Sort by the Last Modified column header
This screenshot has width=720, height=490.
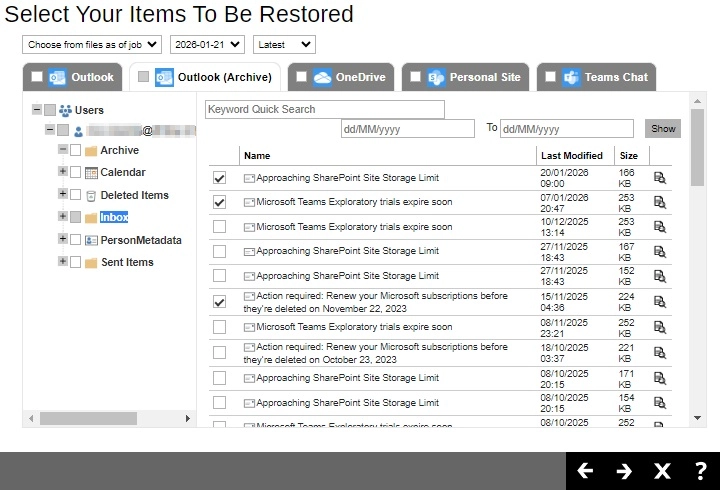coord(571,155)
